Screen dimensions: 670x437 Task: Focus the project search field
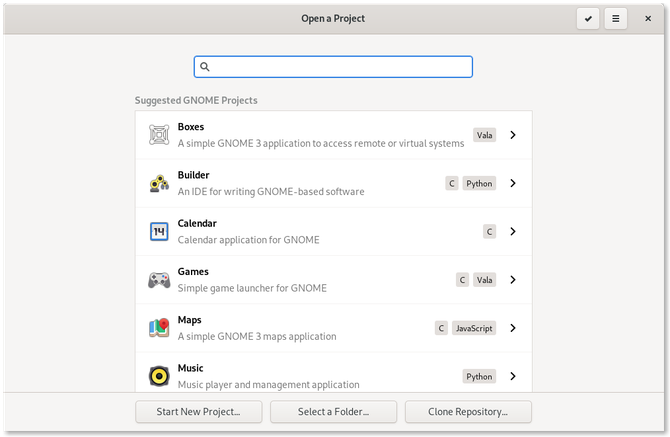coord(333,67)
